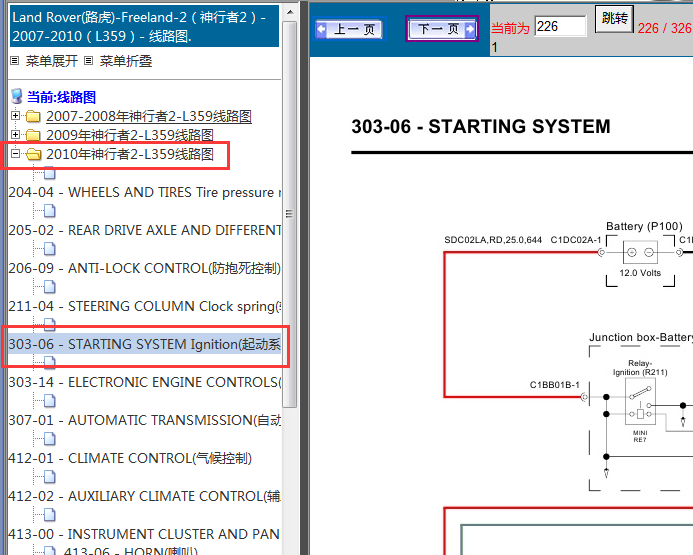Click page icon above 412-01 CLIMATE CONTROL
This screenshot has width=693, height=555.
point(50,439)
